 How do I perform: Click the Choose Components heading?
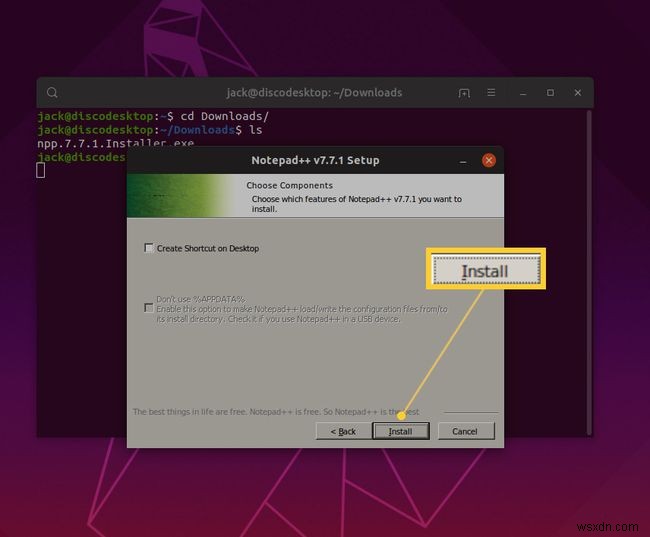tap(289, 185)
